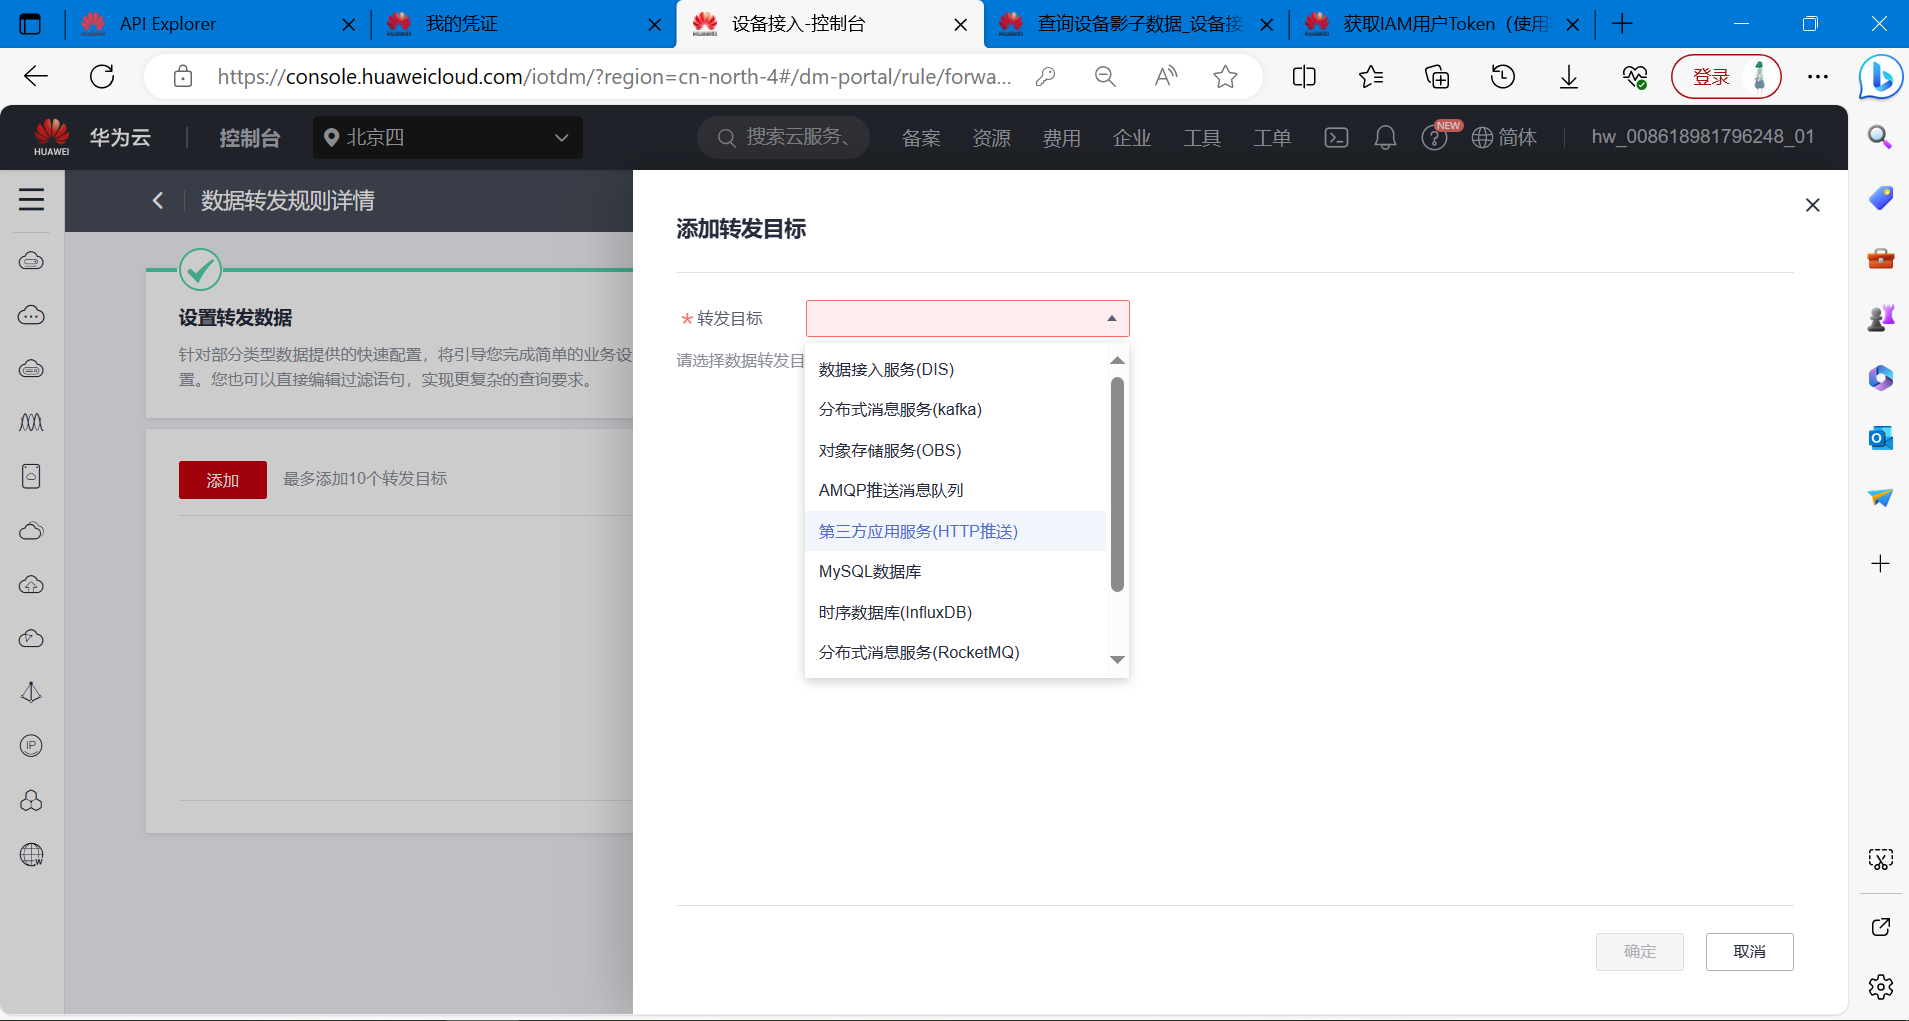The width and height of the screenshot is (1909, 1021).
Task: Open 工具 in top navigation
Action: (1201, 138)
